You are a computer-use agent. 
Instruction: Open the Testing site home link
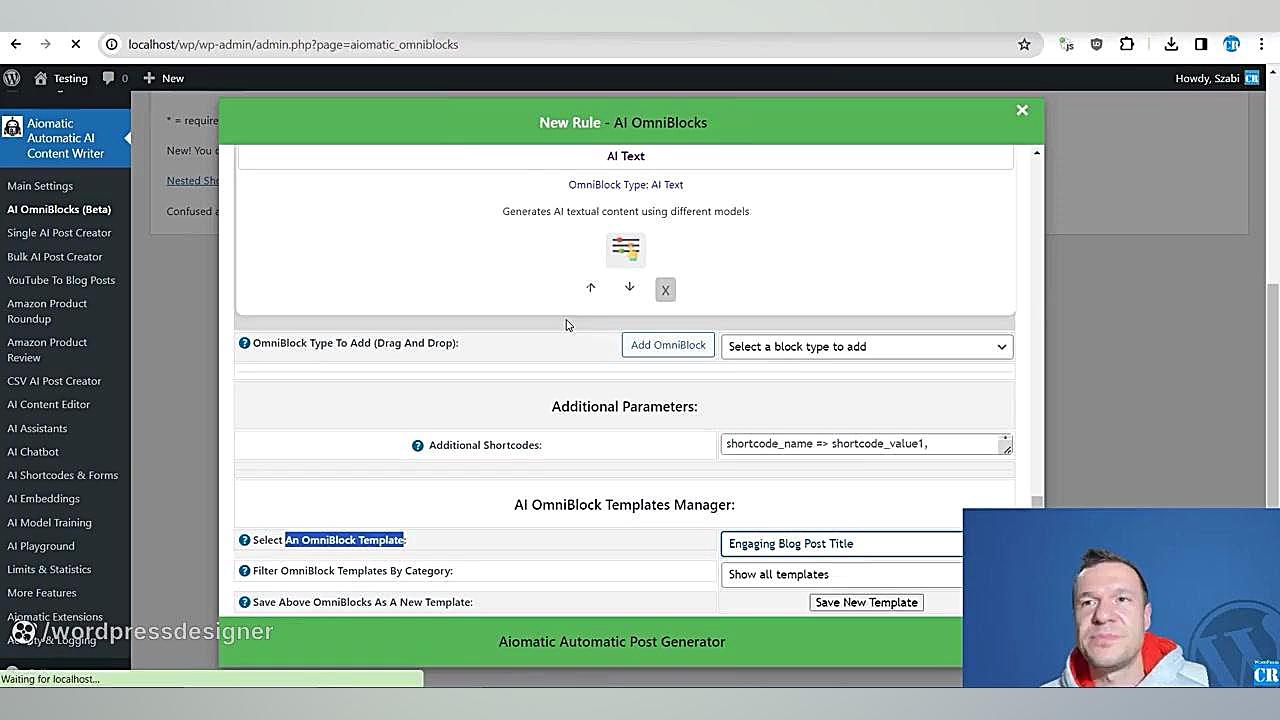point(61,78)
